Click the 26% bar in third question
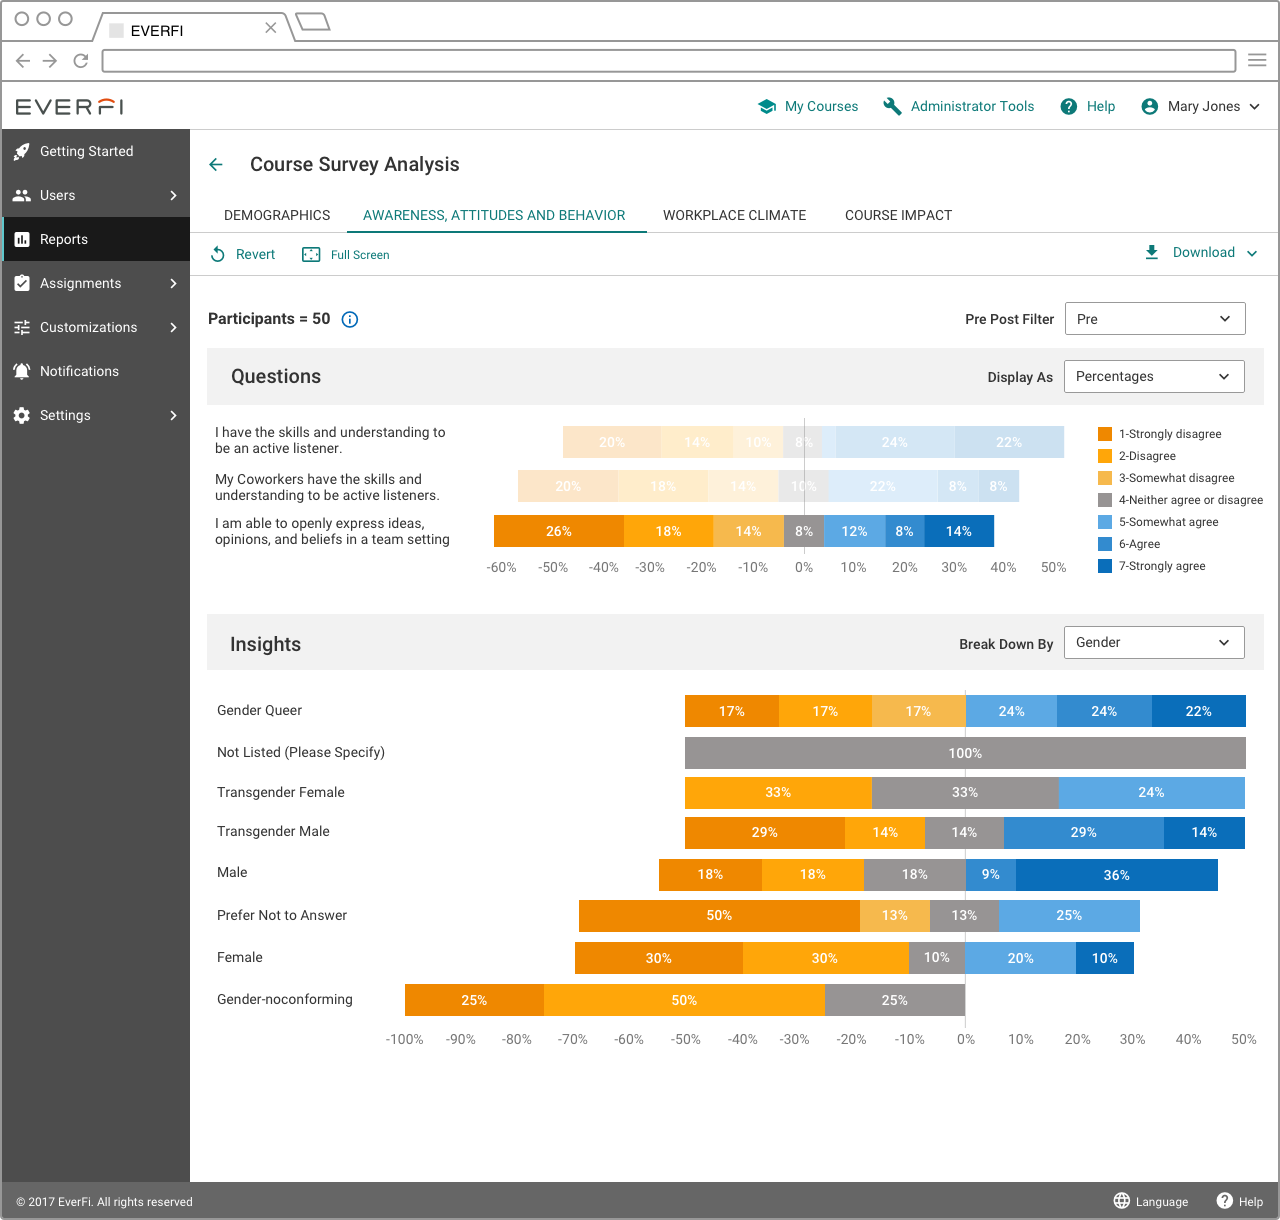Image resolution: width=1280 pixels, height=1220 pixels. [x=559, y=531]
